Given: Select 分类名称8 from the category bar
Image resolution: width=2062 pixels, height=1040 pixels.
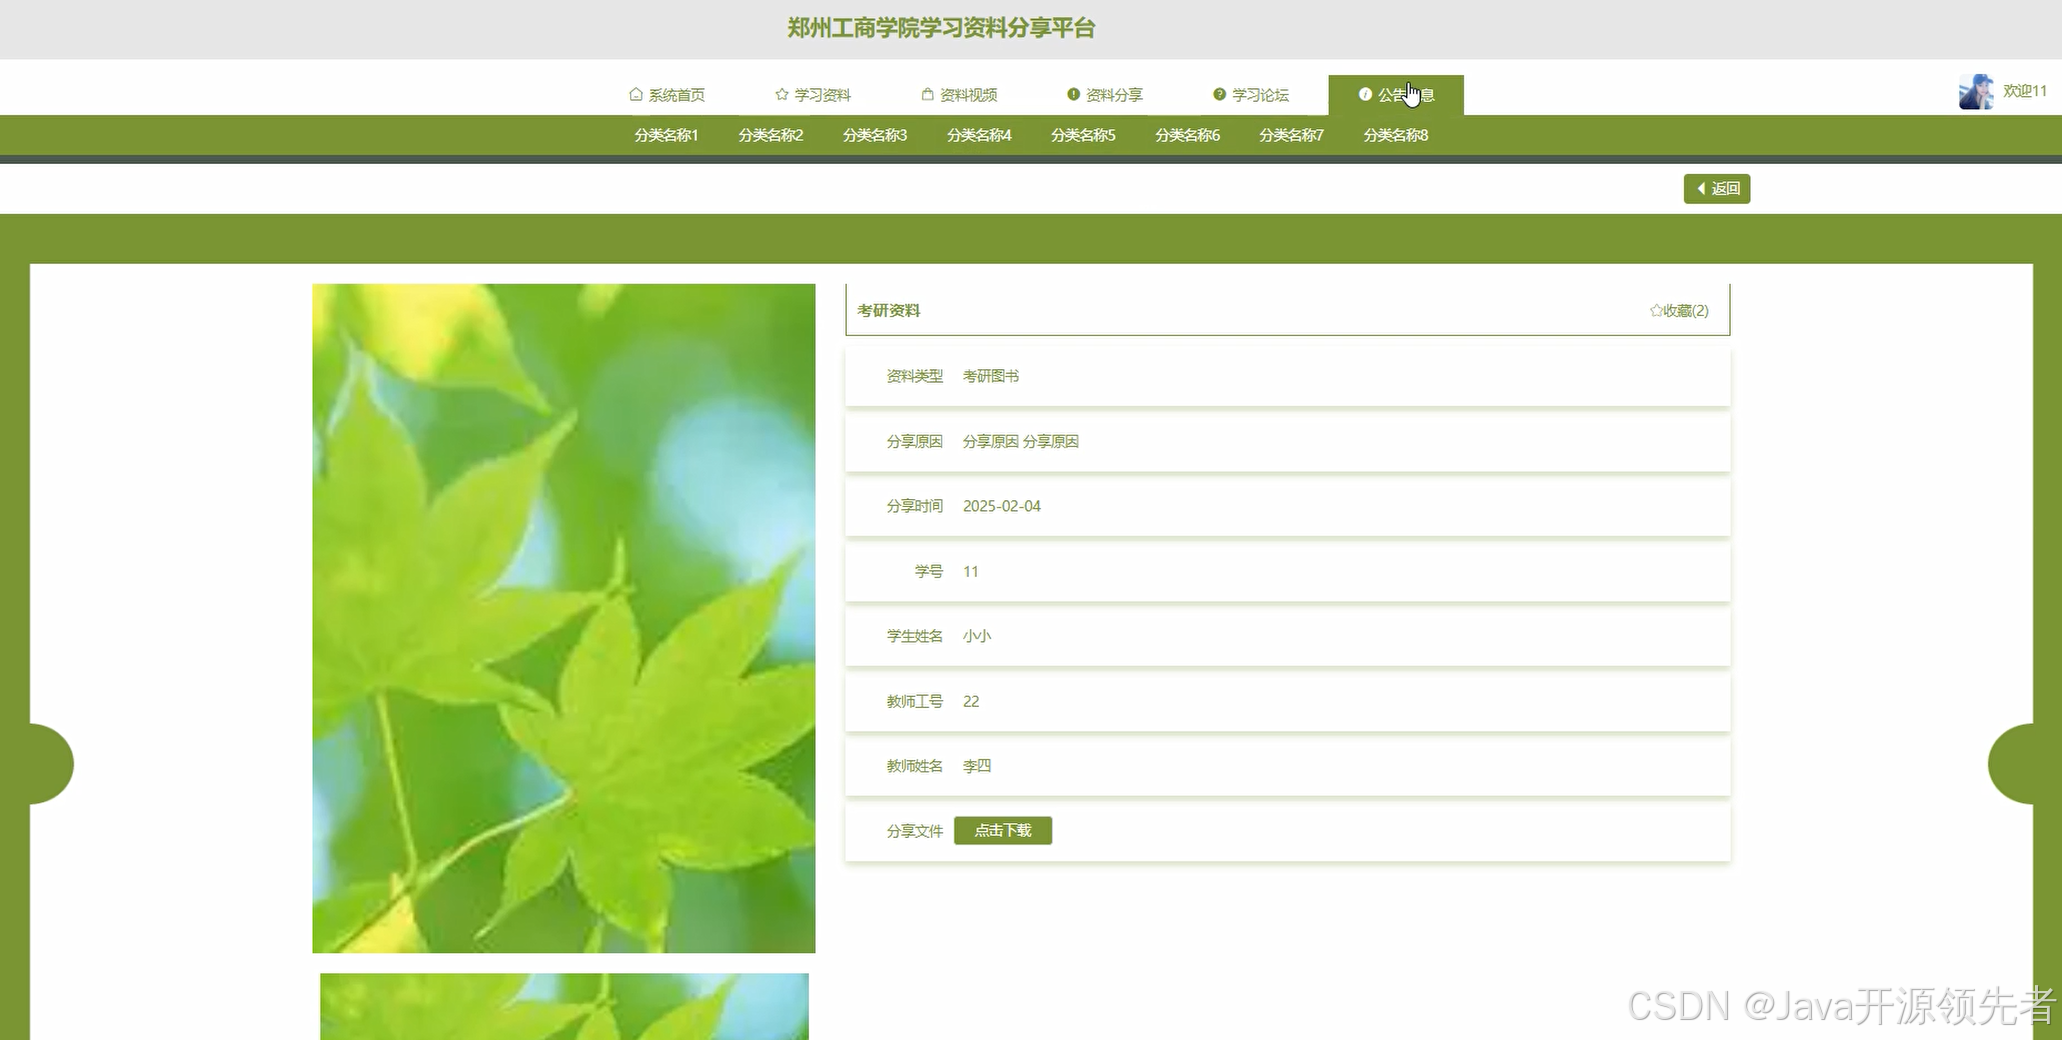Looking at the screenshot, I should [x=1396, y=134].
